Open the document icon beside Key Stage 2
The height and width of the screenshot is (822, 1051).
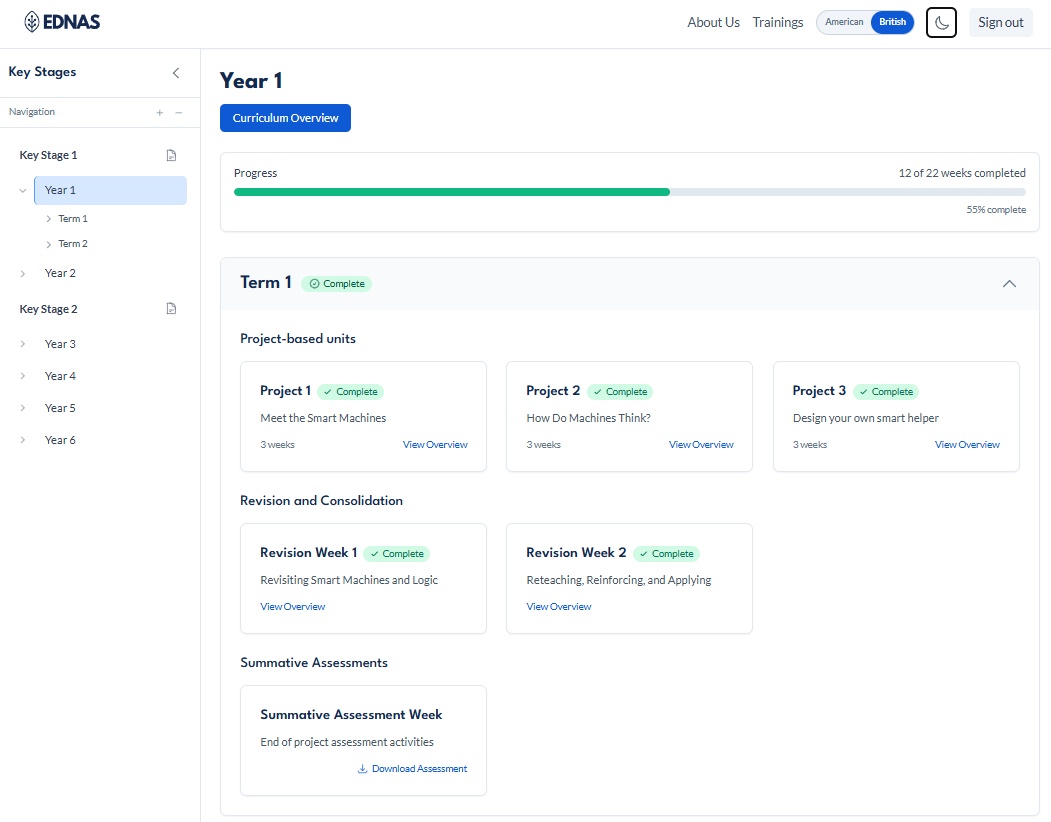(x=171, y=308)
